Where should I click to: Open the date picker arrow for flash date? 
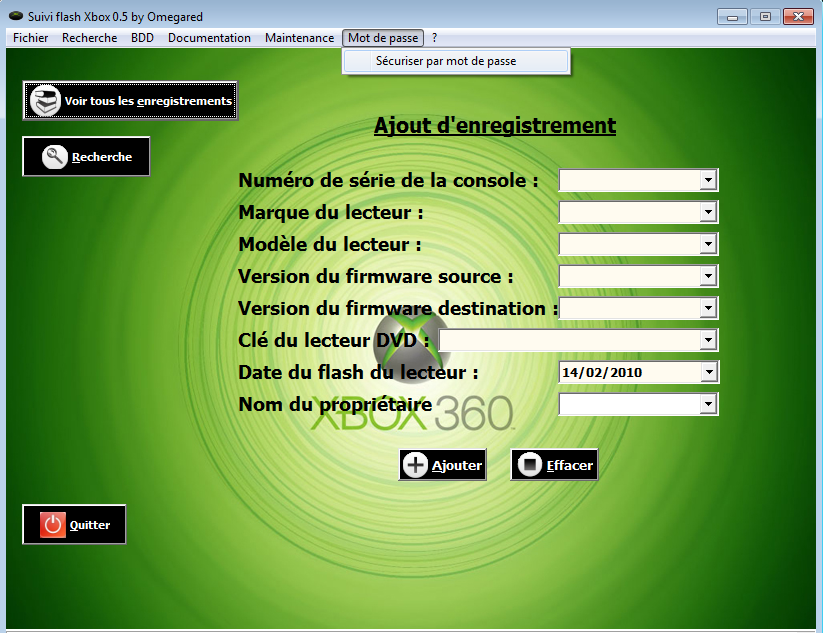[x=709, y=372]
